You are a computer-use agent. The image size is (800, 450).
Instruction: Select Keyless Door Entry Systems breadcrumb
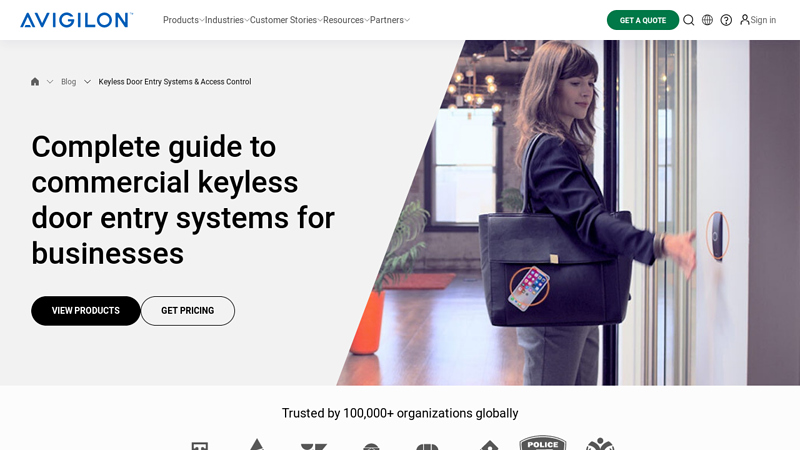174,82
